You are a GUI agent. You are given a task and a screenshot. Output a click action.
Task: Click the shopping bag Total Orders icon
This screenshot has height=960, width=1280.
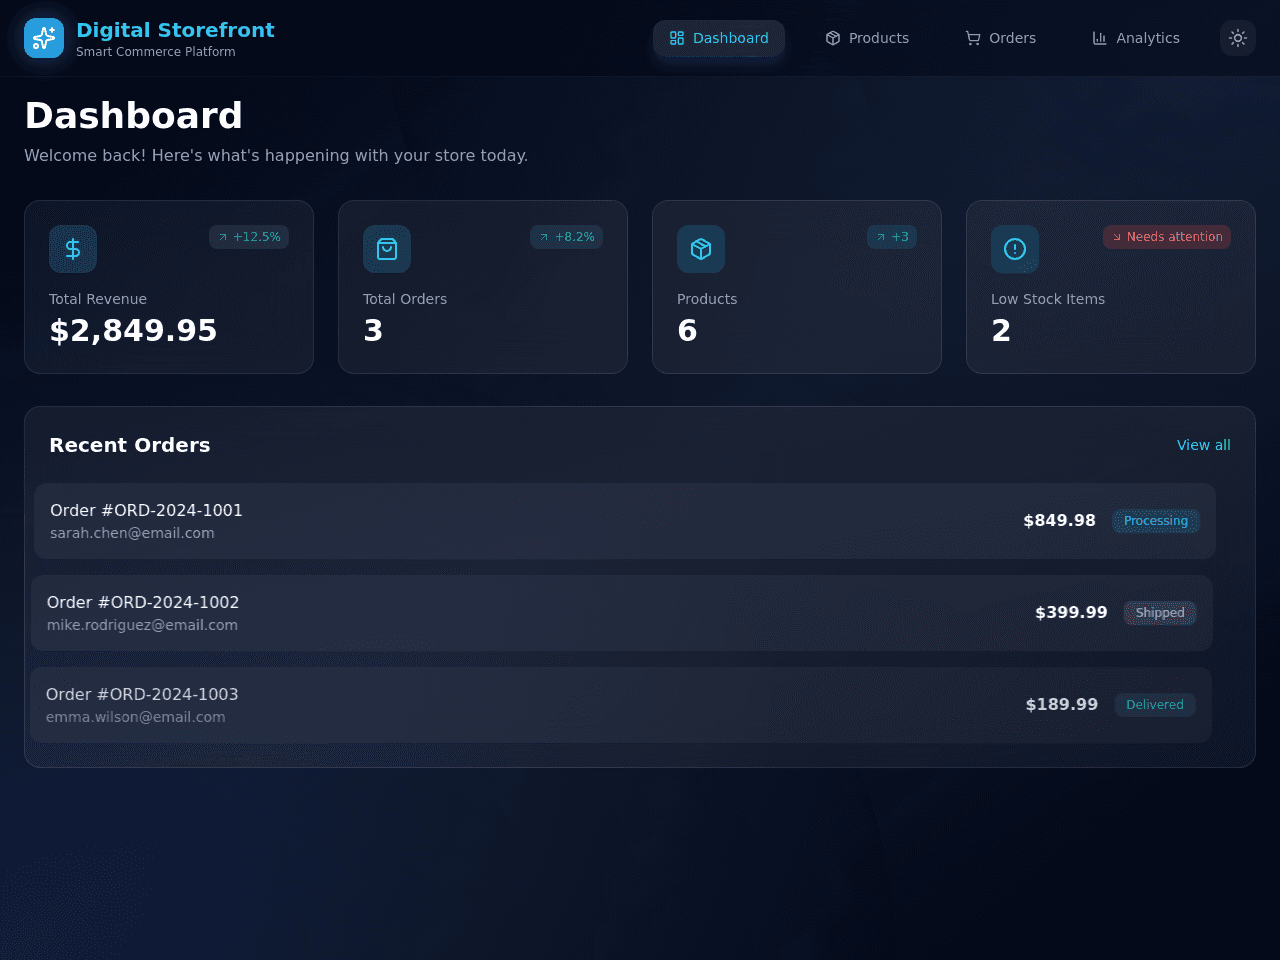click(x=387, y=249)
